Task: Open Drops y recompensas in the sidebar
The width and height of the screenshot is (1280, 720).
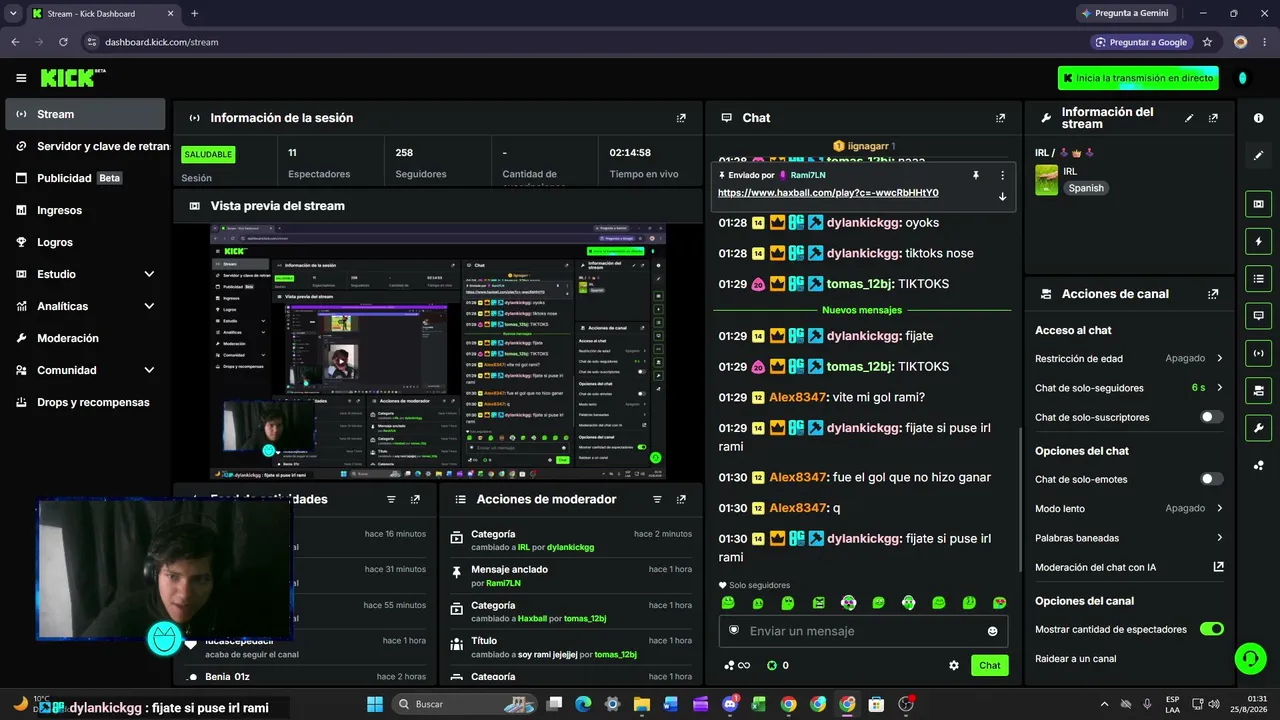Action: click(x=85, y=402)
